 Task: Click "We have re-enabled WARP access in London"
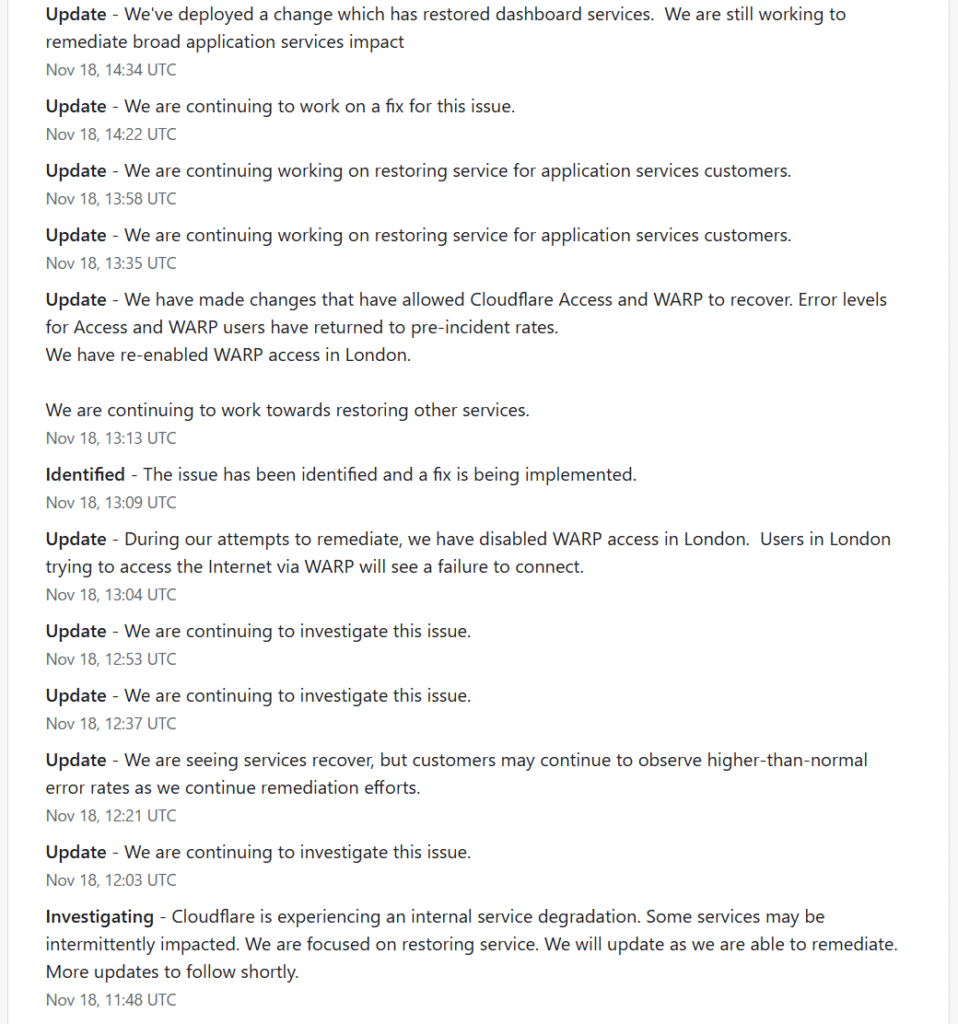click(x=228, y=355)
